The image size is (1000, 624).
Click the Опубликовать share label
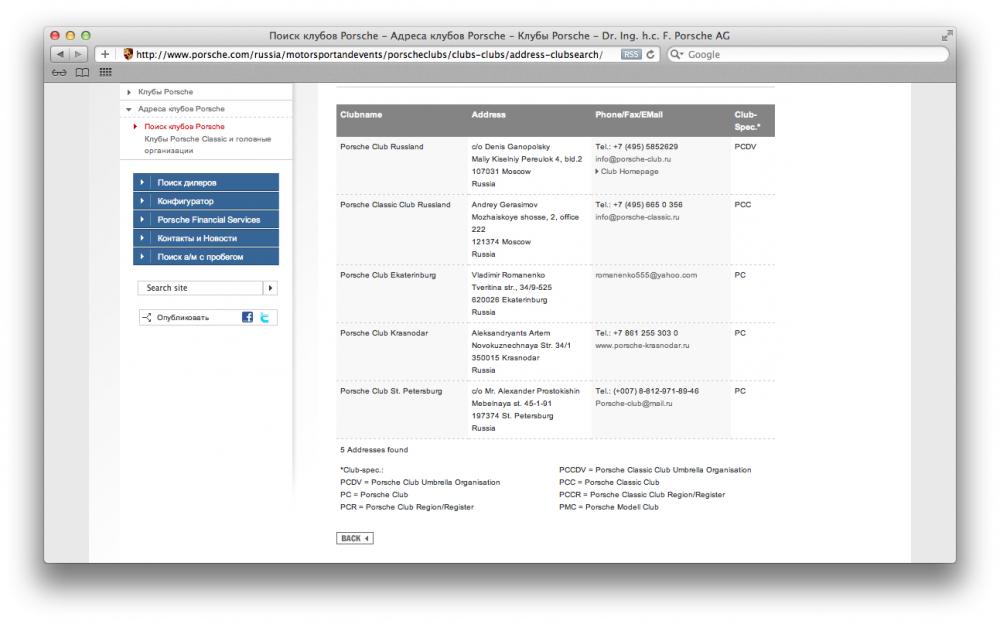pyautogui.click(x=182, y=317)
